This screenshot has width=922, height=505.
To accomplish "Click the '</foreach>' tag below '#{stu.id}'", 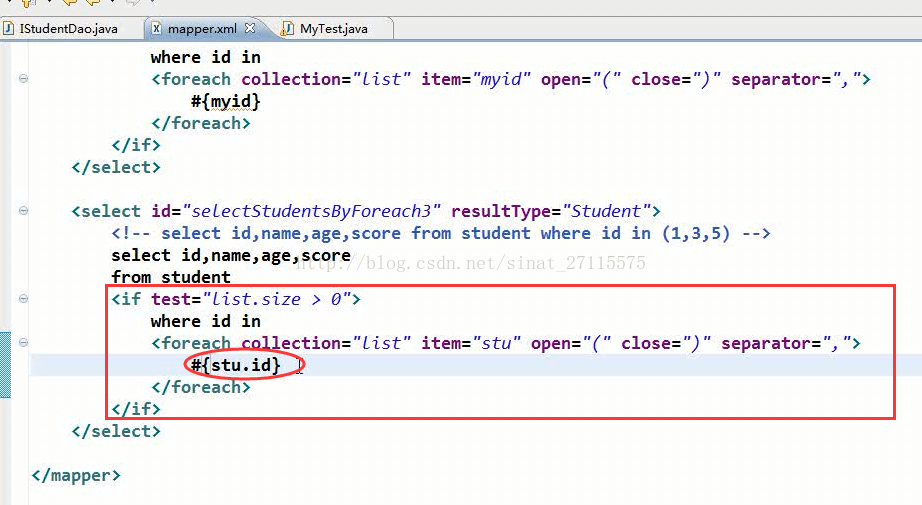I will tap(201, 387).
